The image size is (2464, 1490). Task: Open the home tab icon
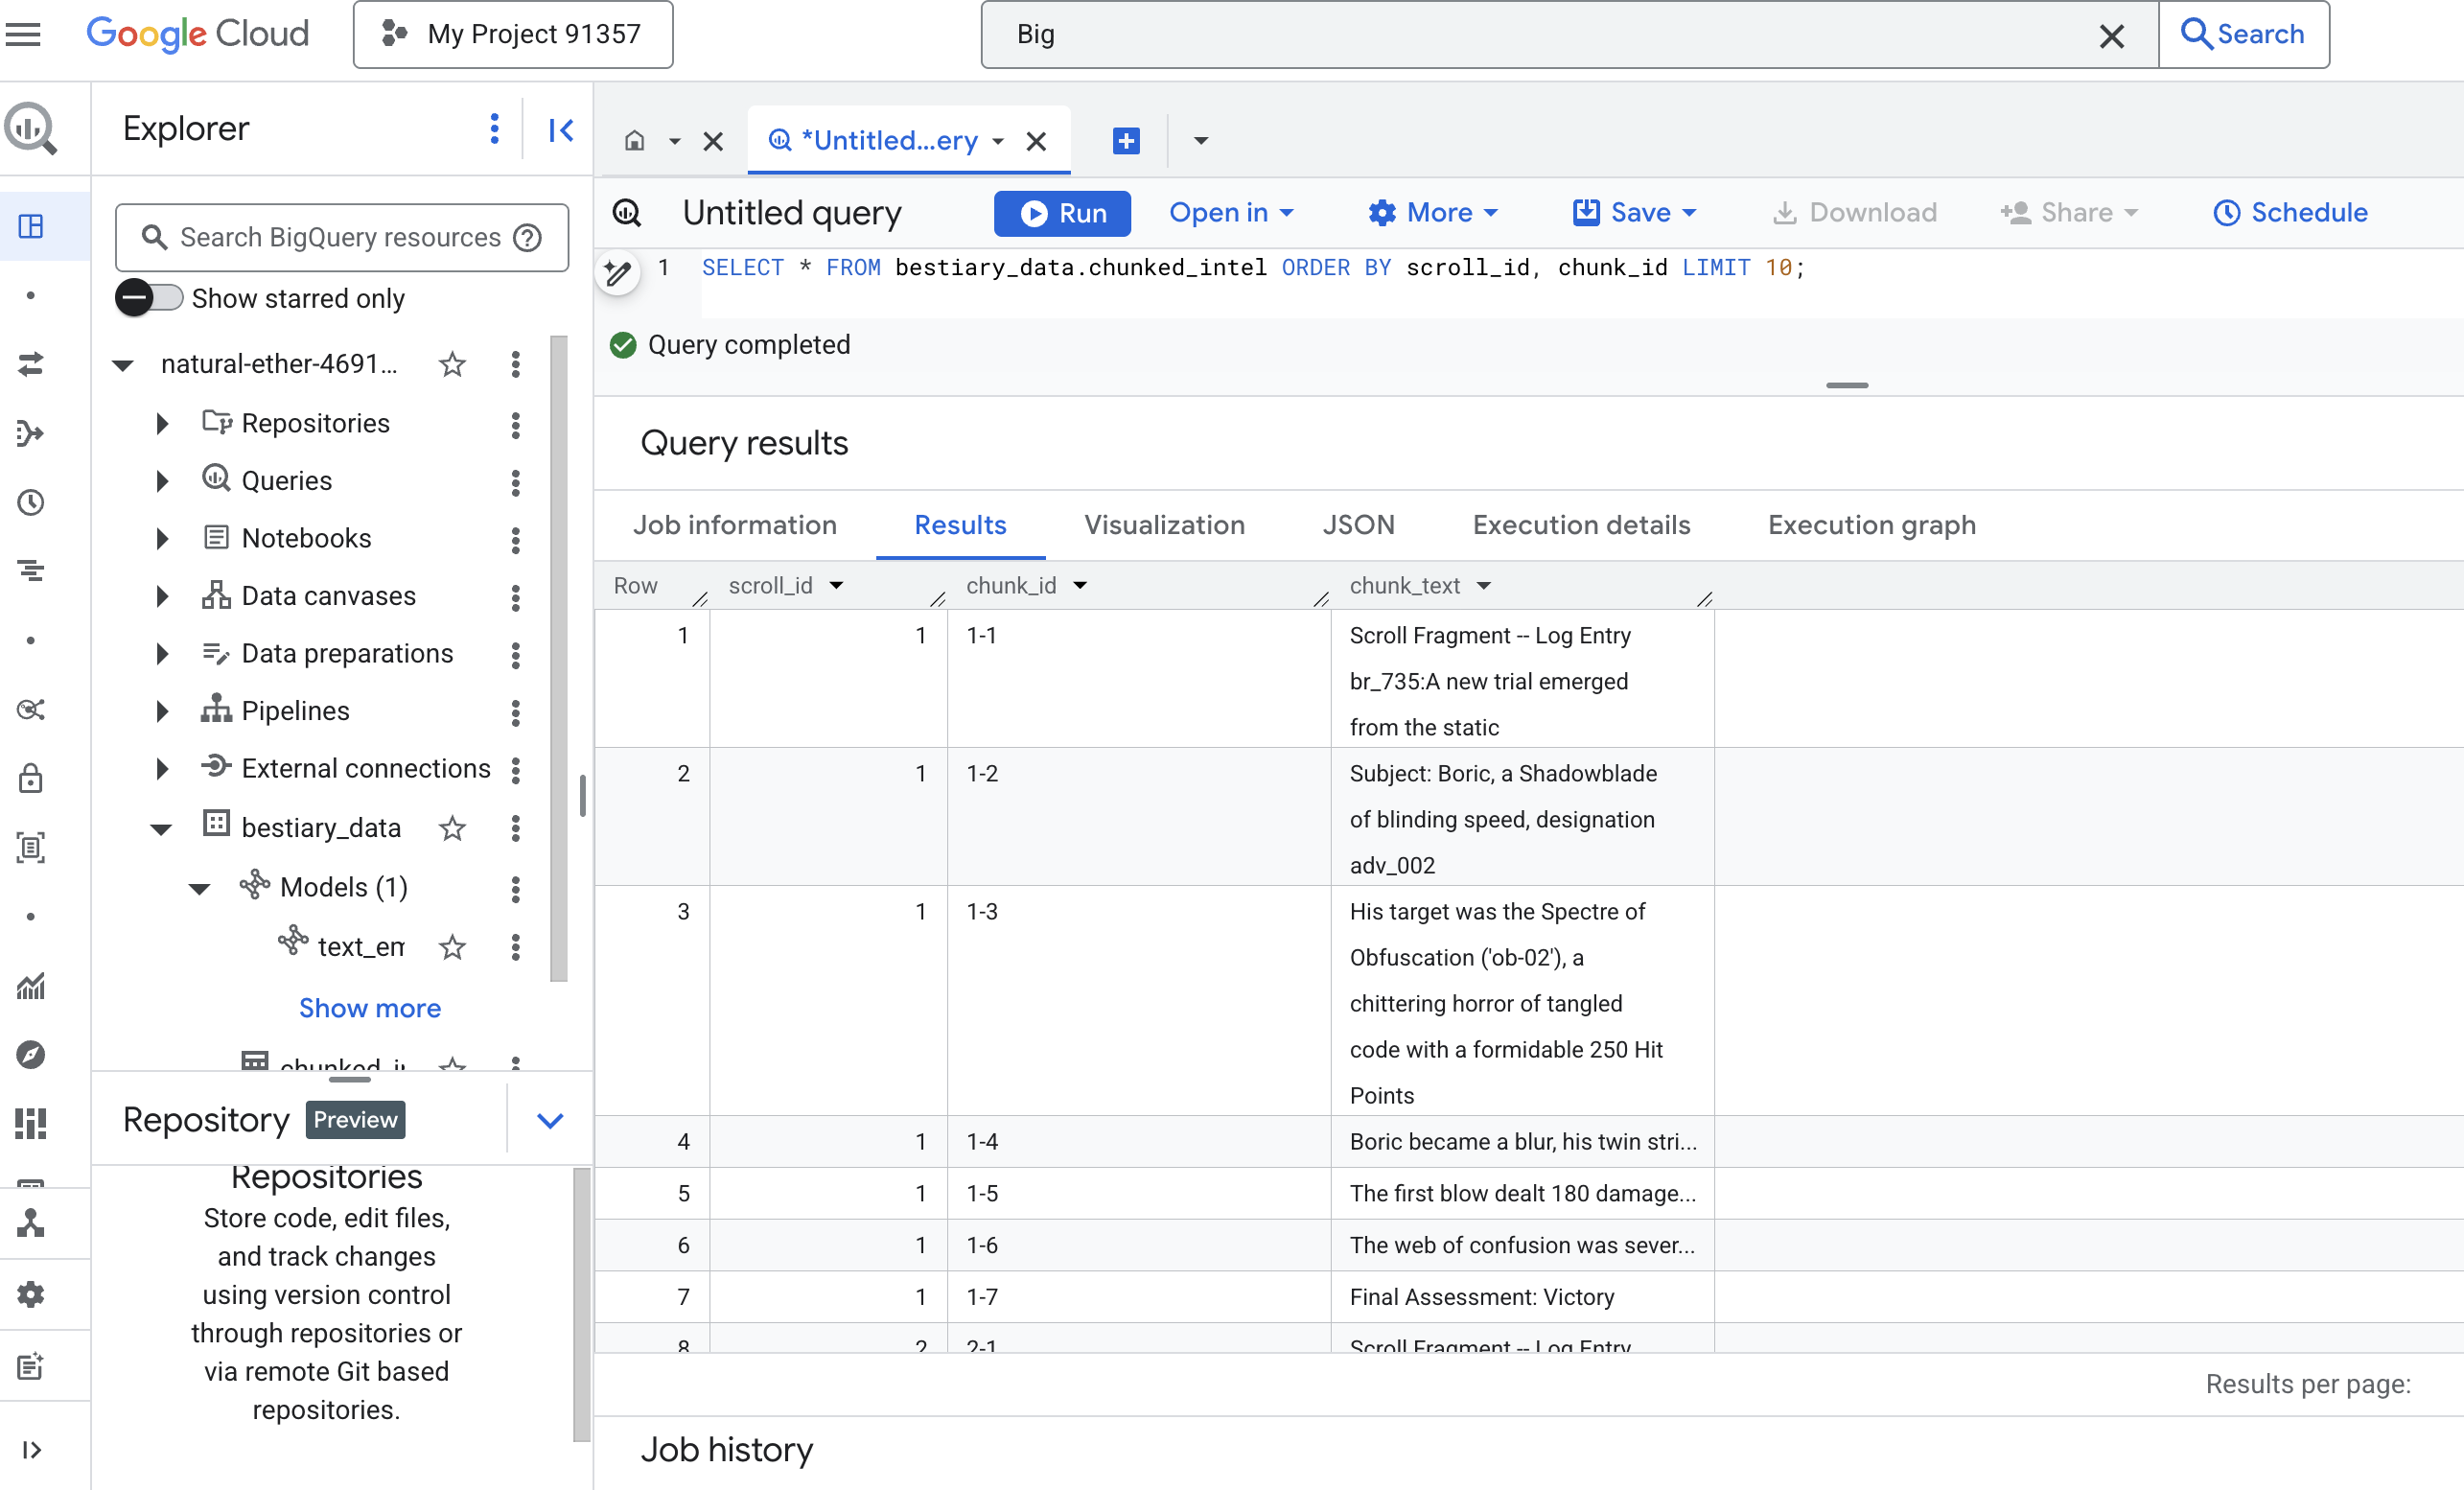point(634,141)
